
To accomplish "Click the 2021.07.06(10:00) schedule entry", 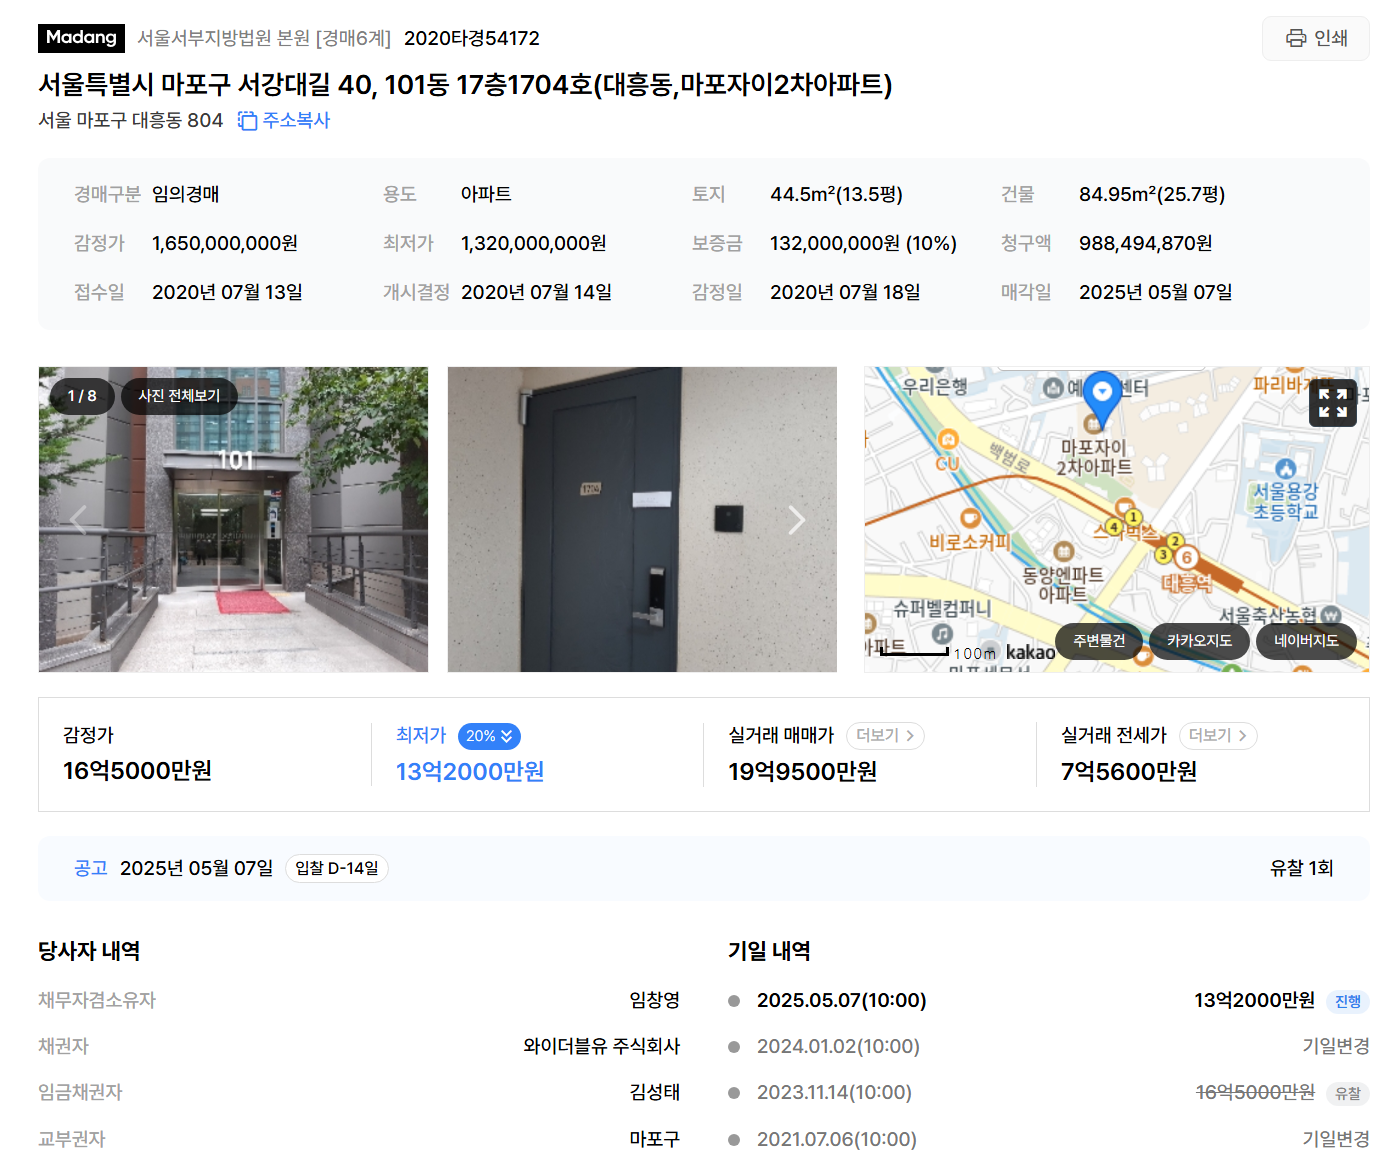I will (x=837, y=1139).
